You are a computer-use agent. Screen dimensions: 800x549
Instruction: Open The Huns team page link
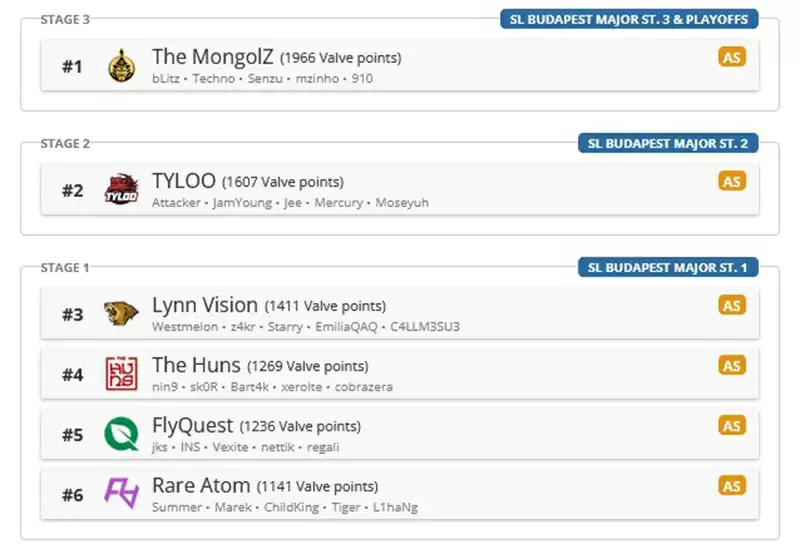[x=196, y=365]
